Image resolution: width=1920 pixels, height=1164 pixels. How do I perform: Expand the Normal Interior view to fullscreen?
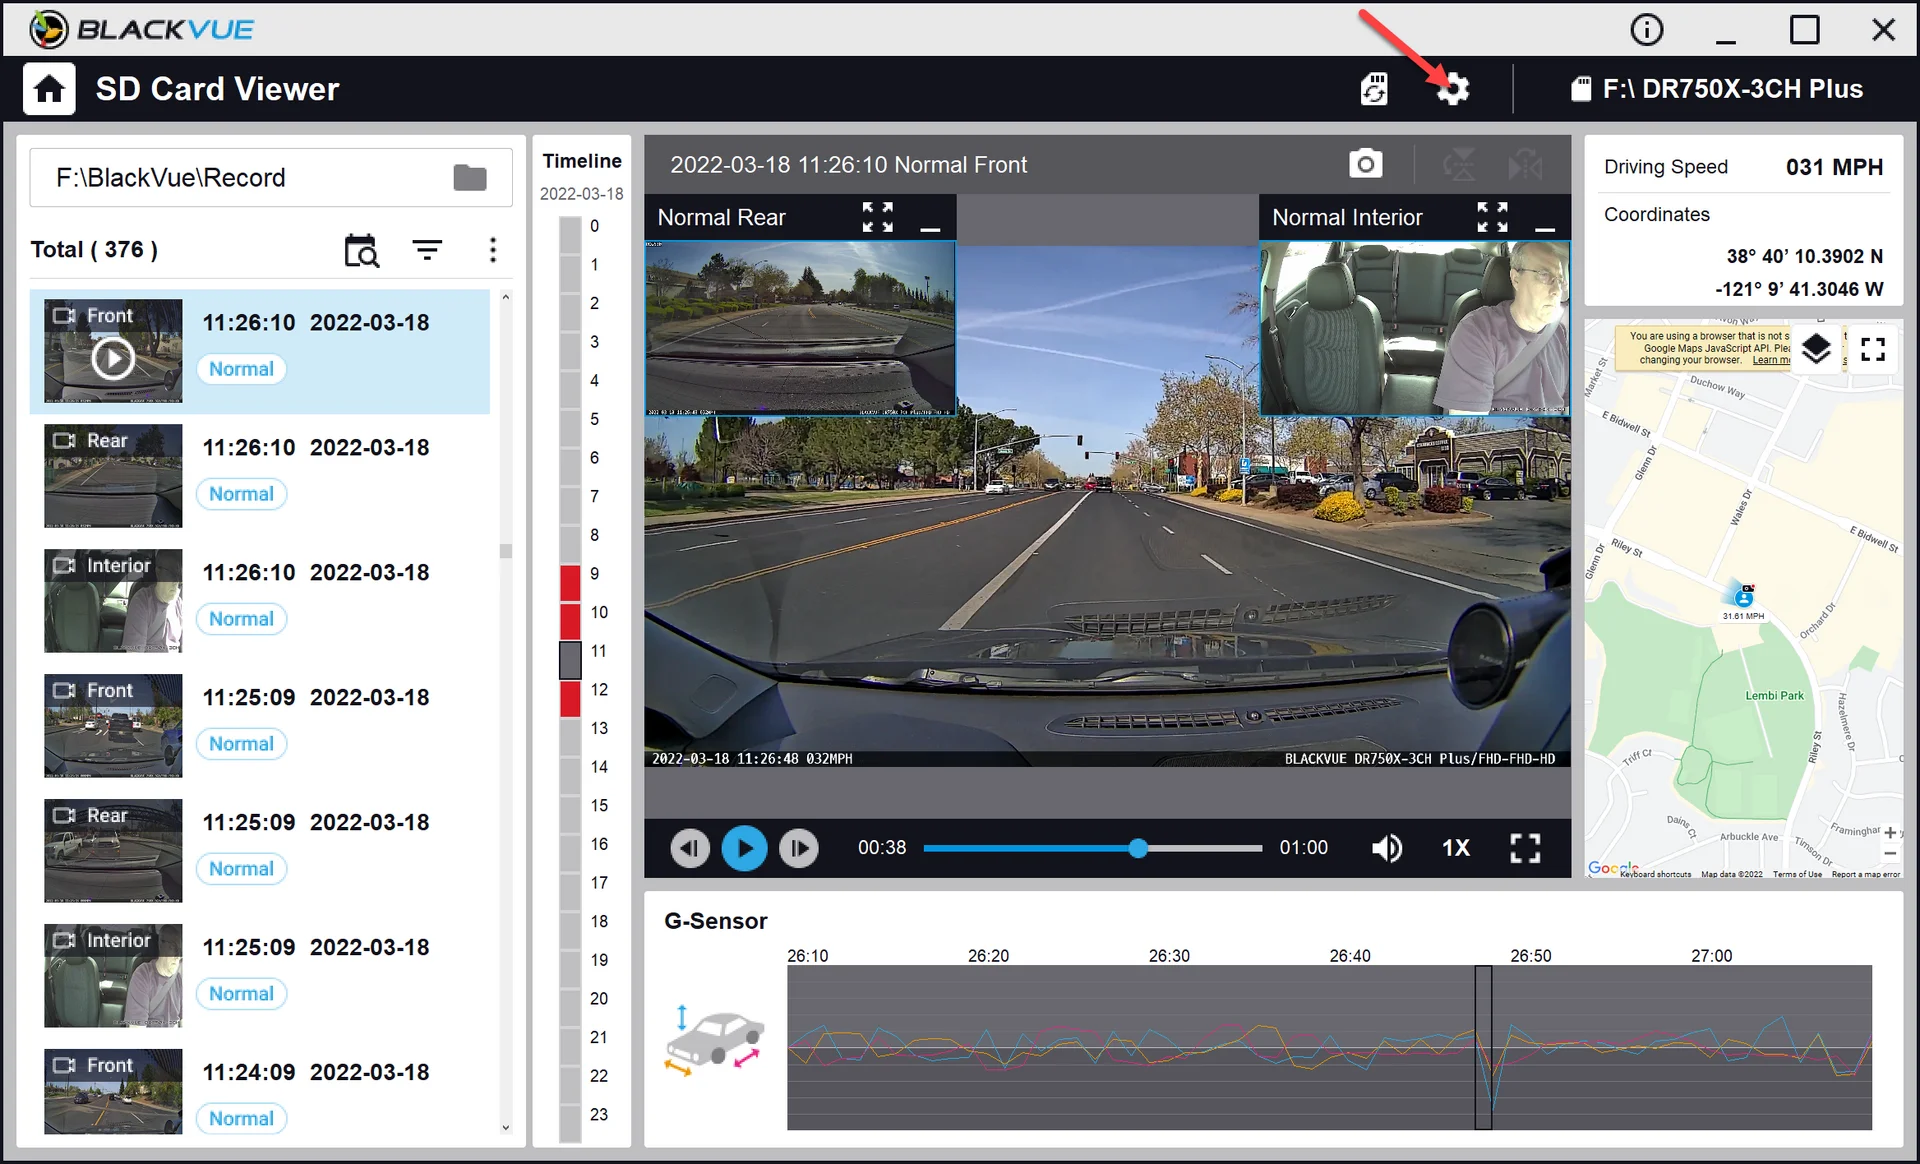pos(1492,217)
